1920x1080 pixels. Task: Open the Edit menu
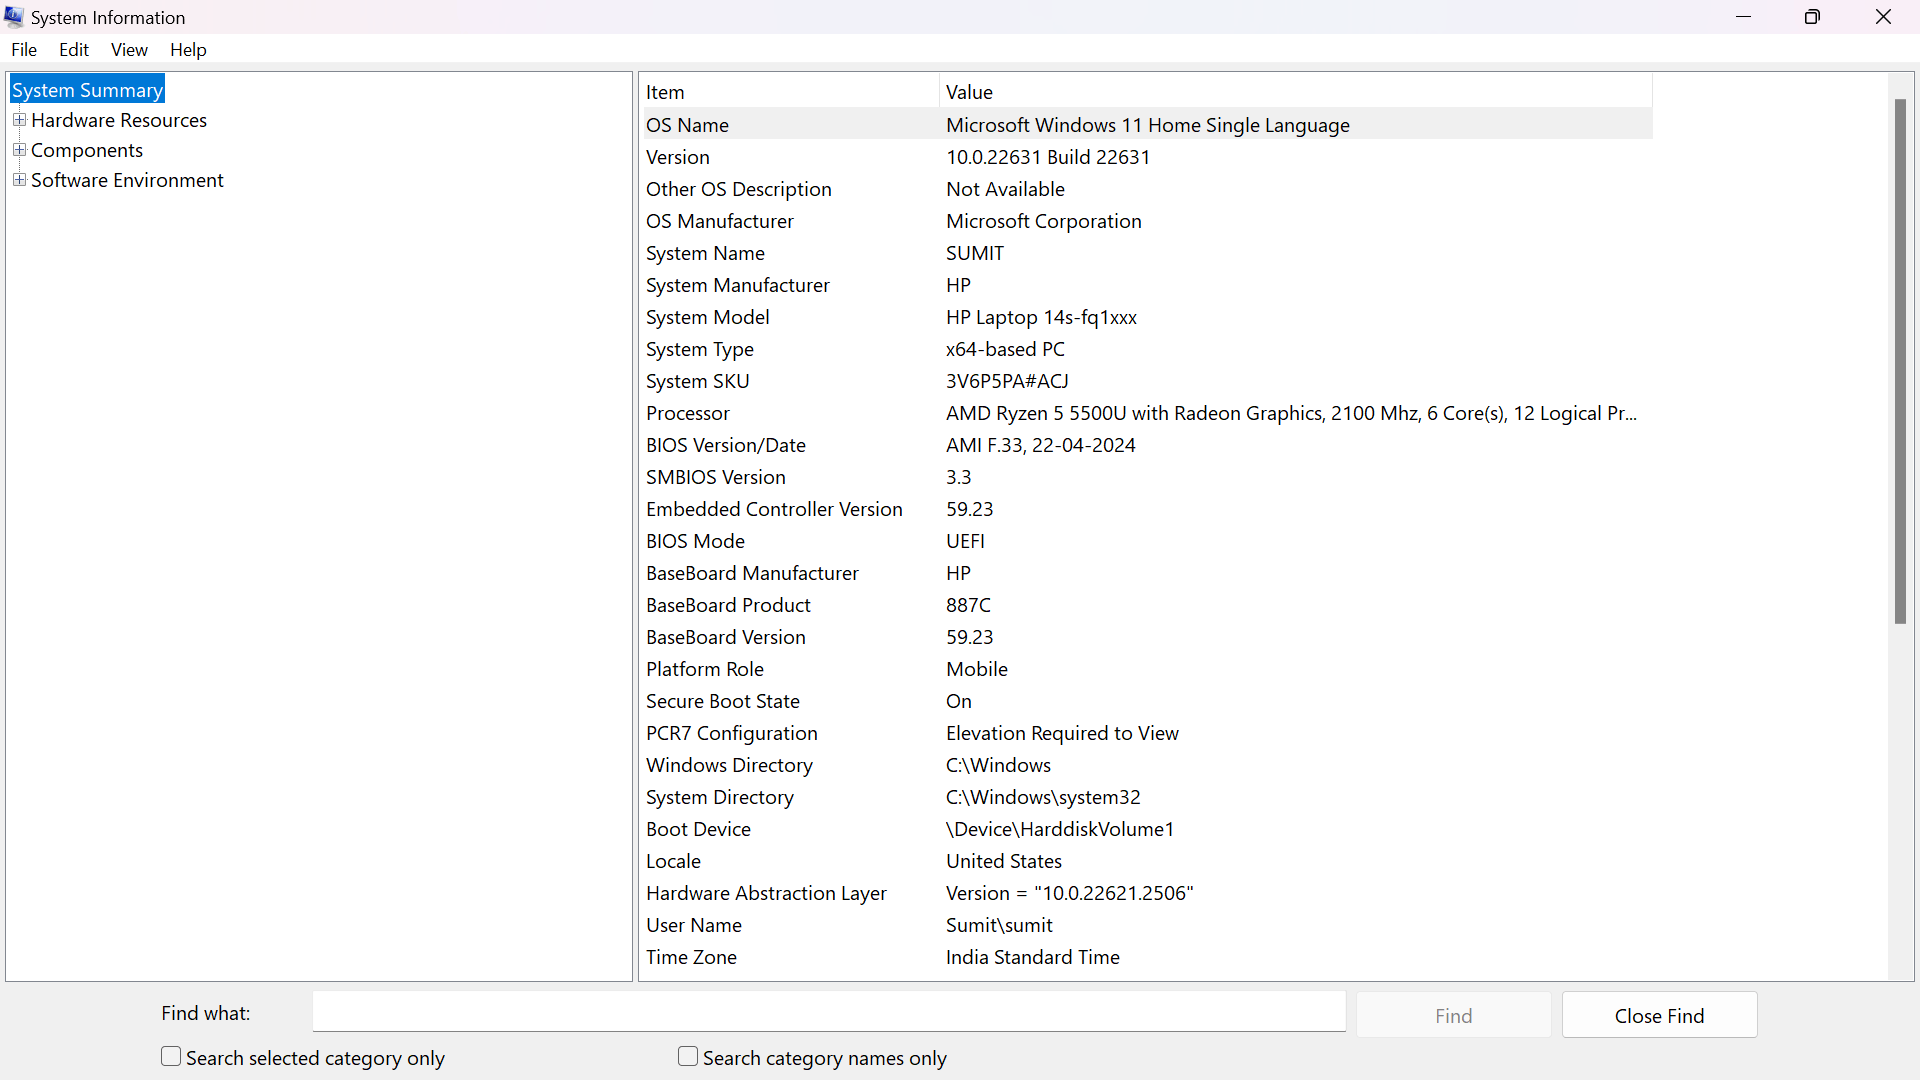[74, 50]
